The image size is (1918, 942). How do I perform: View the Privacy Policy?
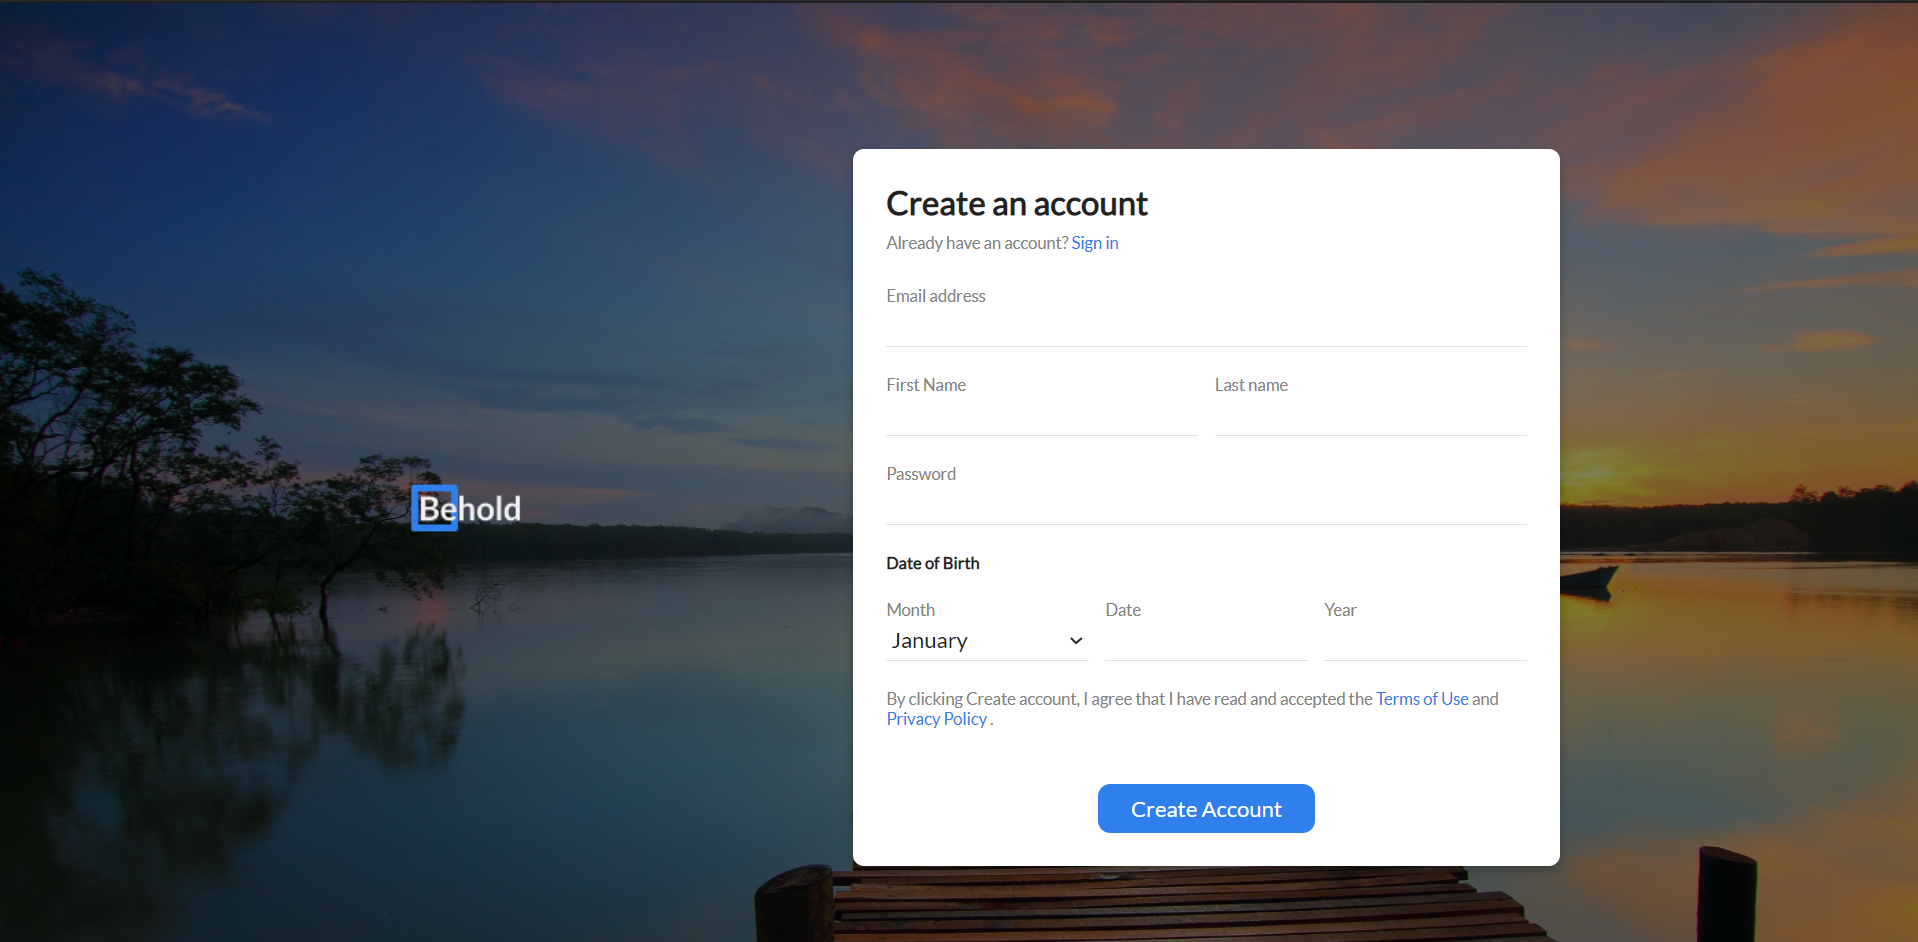(x=935, y=718)
